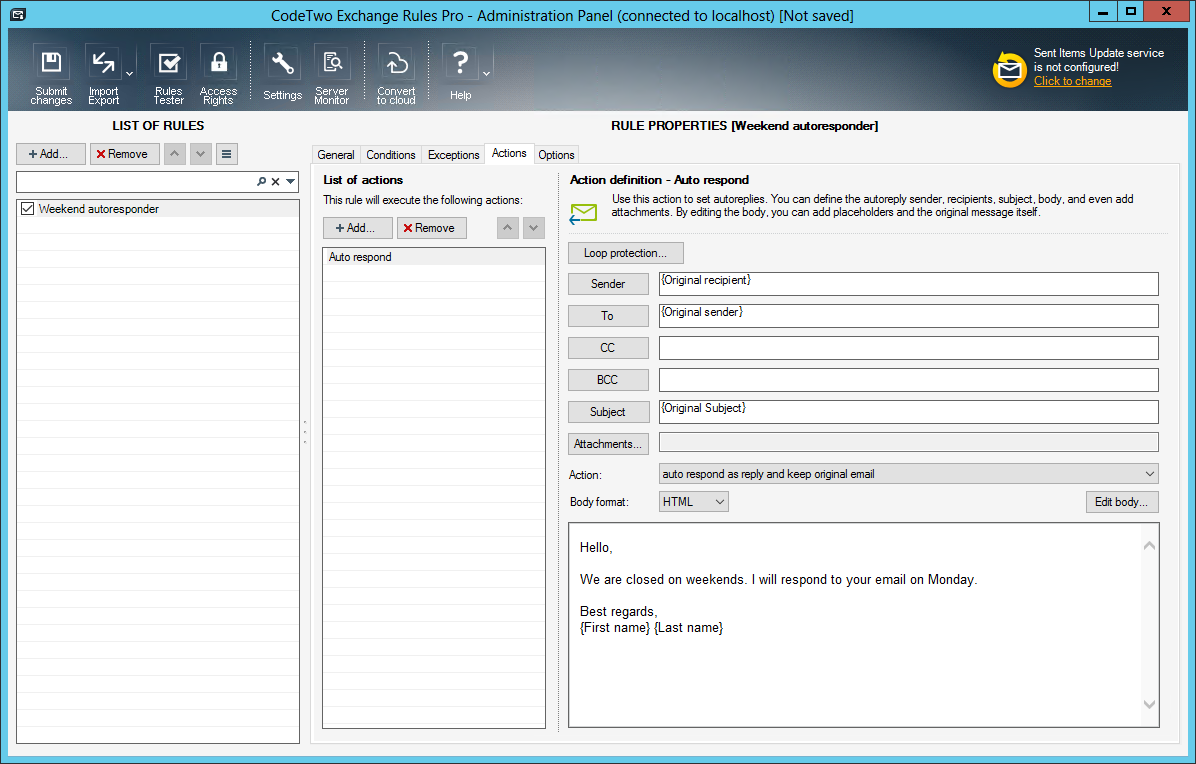The height and width of the screenshot is (764, 1196).
Task: Follow the 'Click to change' link
Action: [x=1072, y=82]
